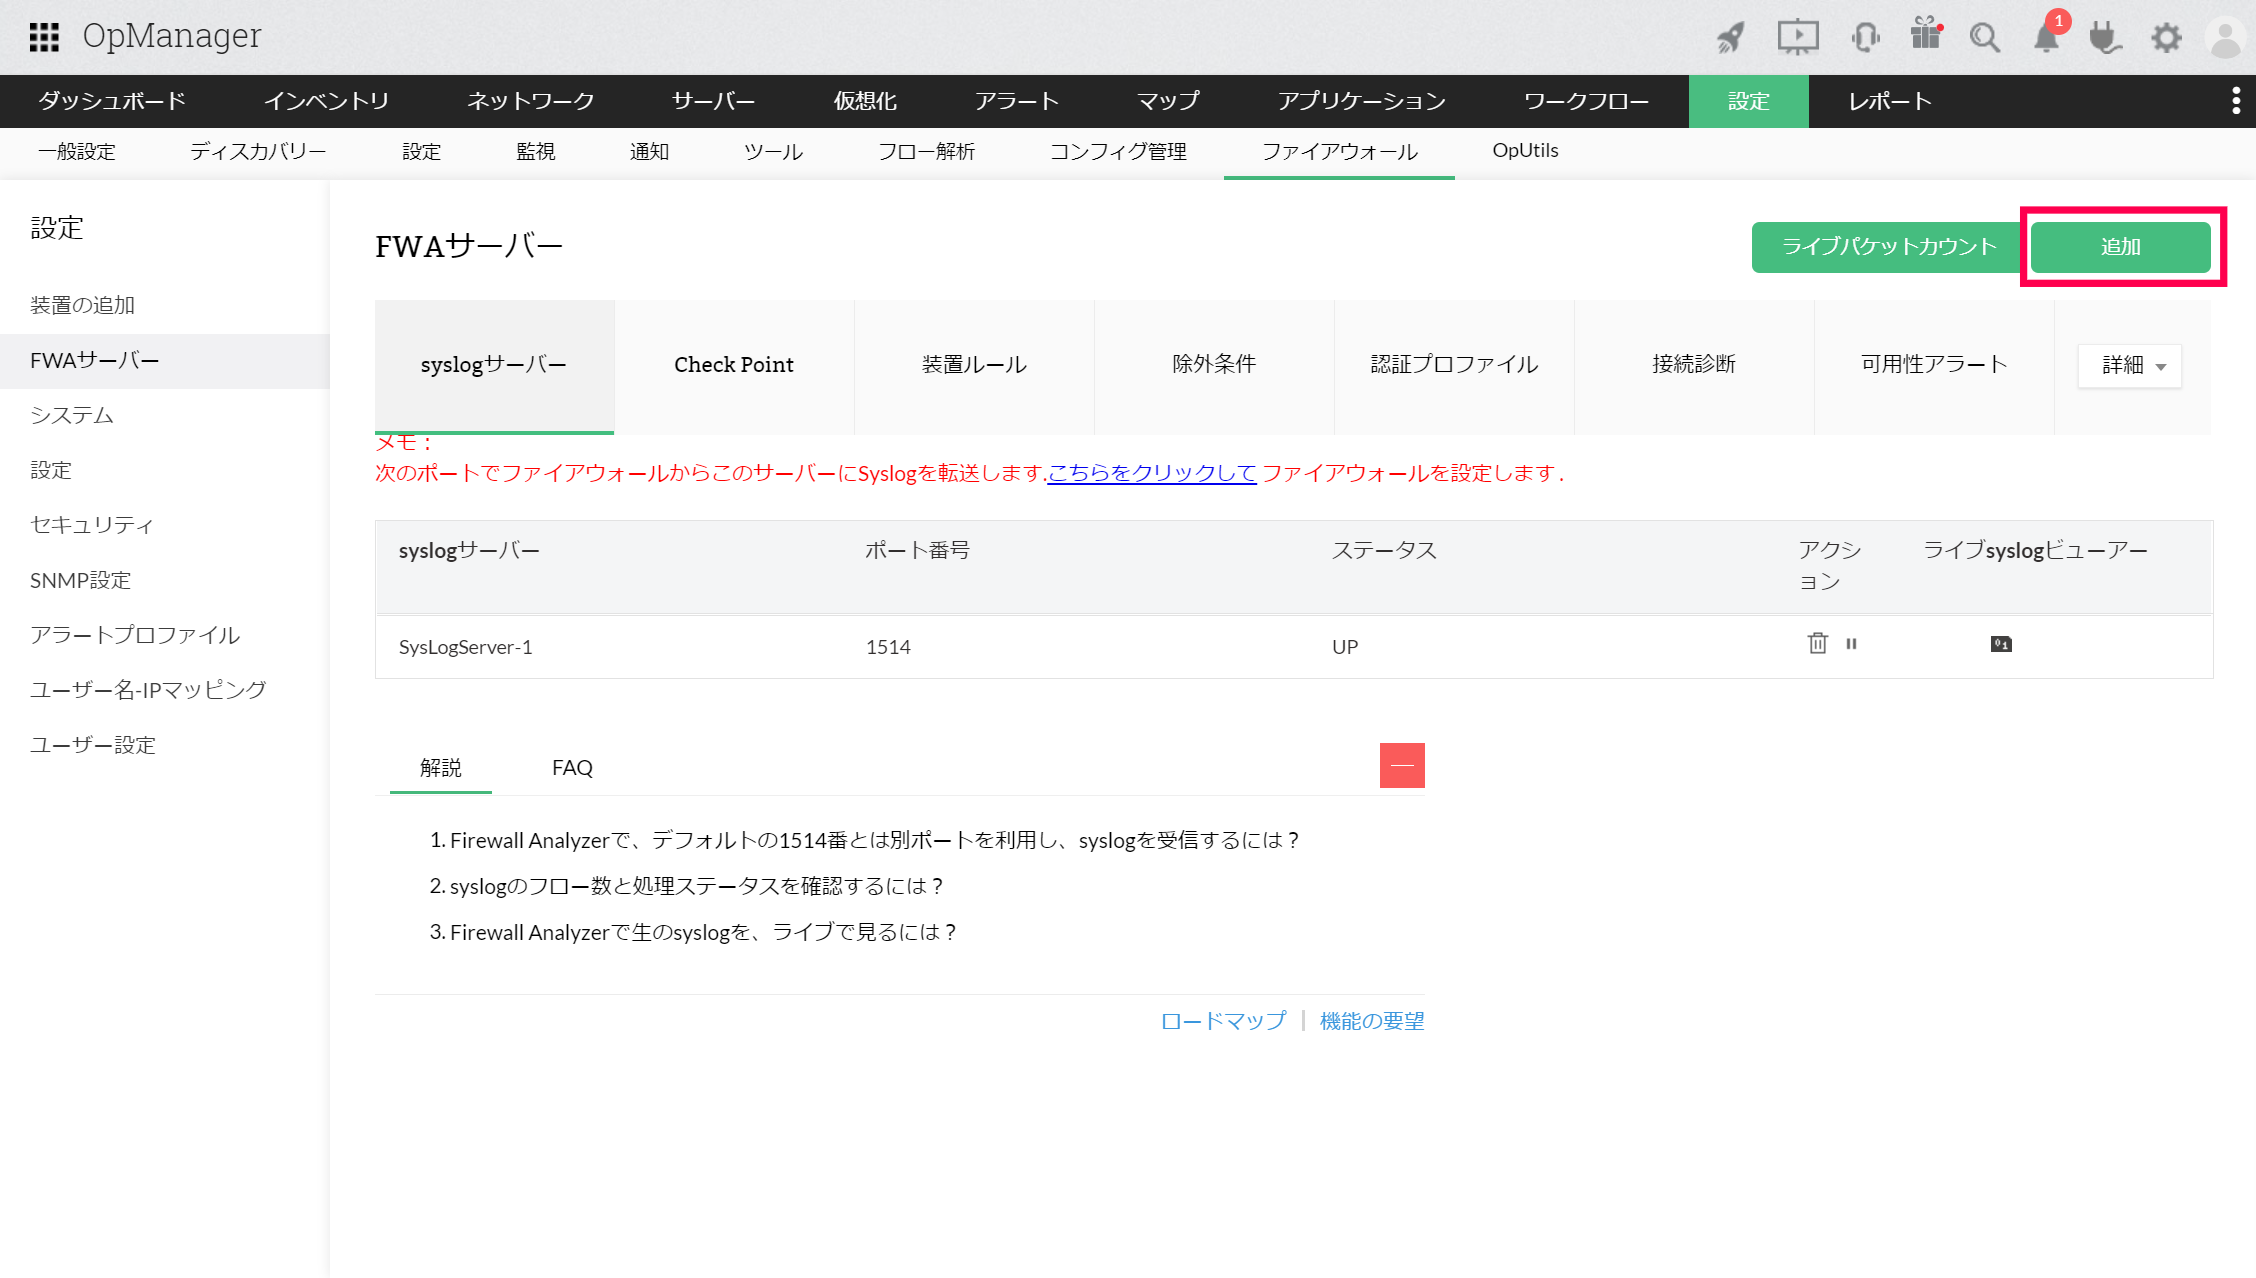This screenshot has height=1278, width=2256.
Task: Open the apps grid icon next to OpManager logo
Action: click(x=46, y=36)
